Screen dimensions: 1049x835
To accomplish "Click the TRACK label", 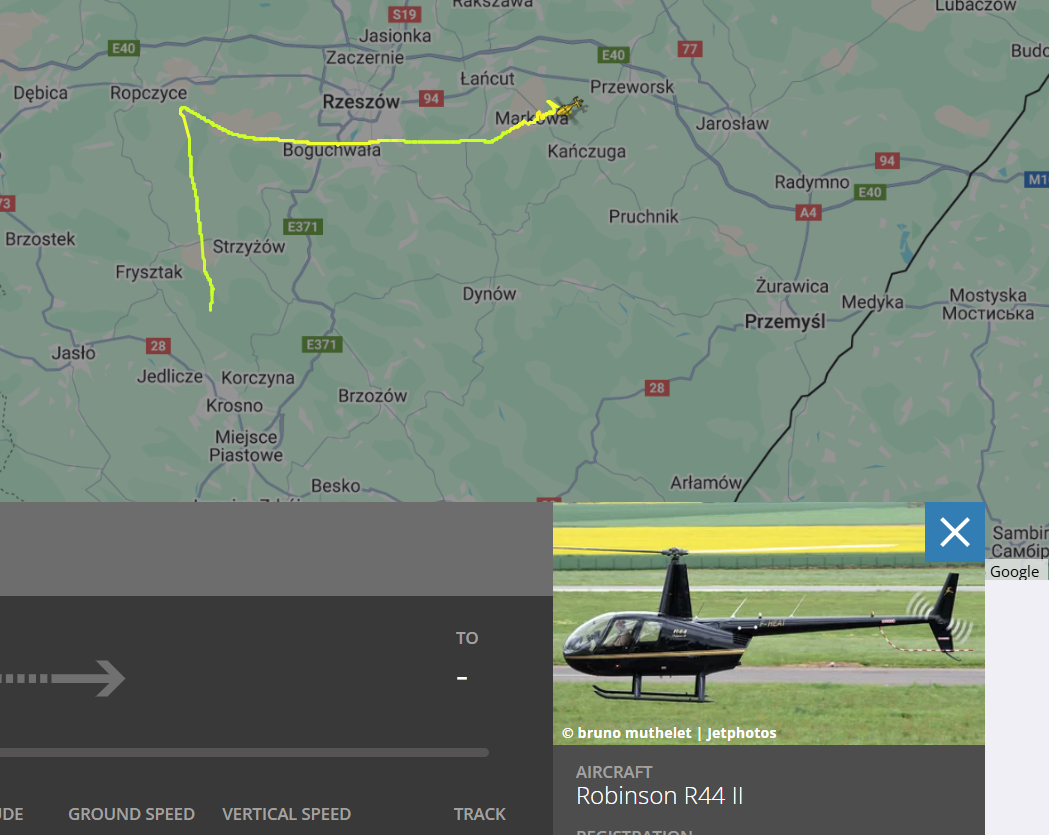I will [480, 814].
